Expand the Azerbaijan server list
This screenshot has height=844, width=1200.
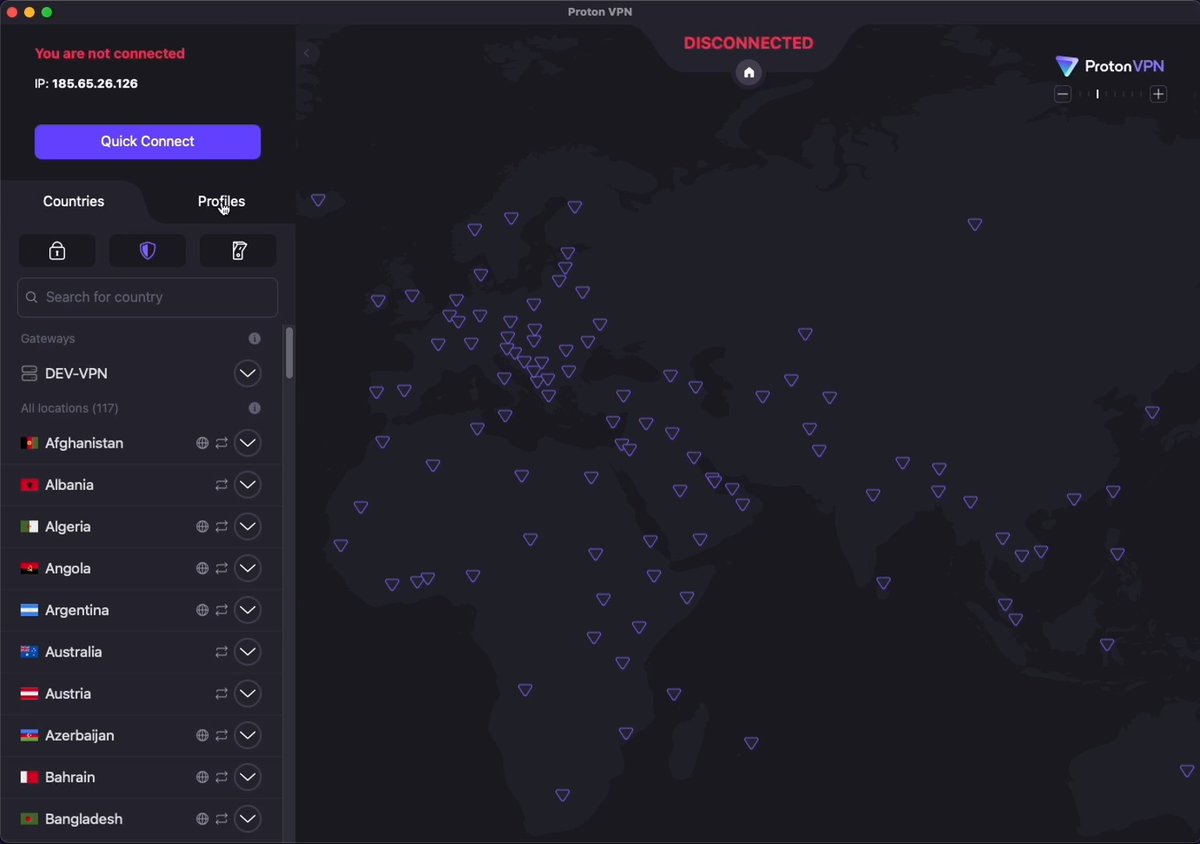(x=247, y=735)
